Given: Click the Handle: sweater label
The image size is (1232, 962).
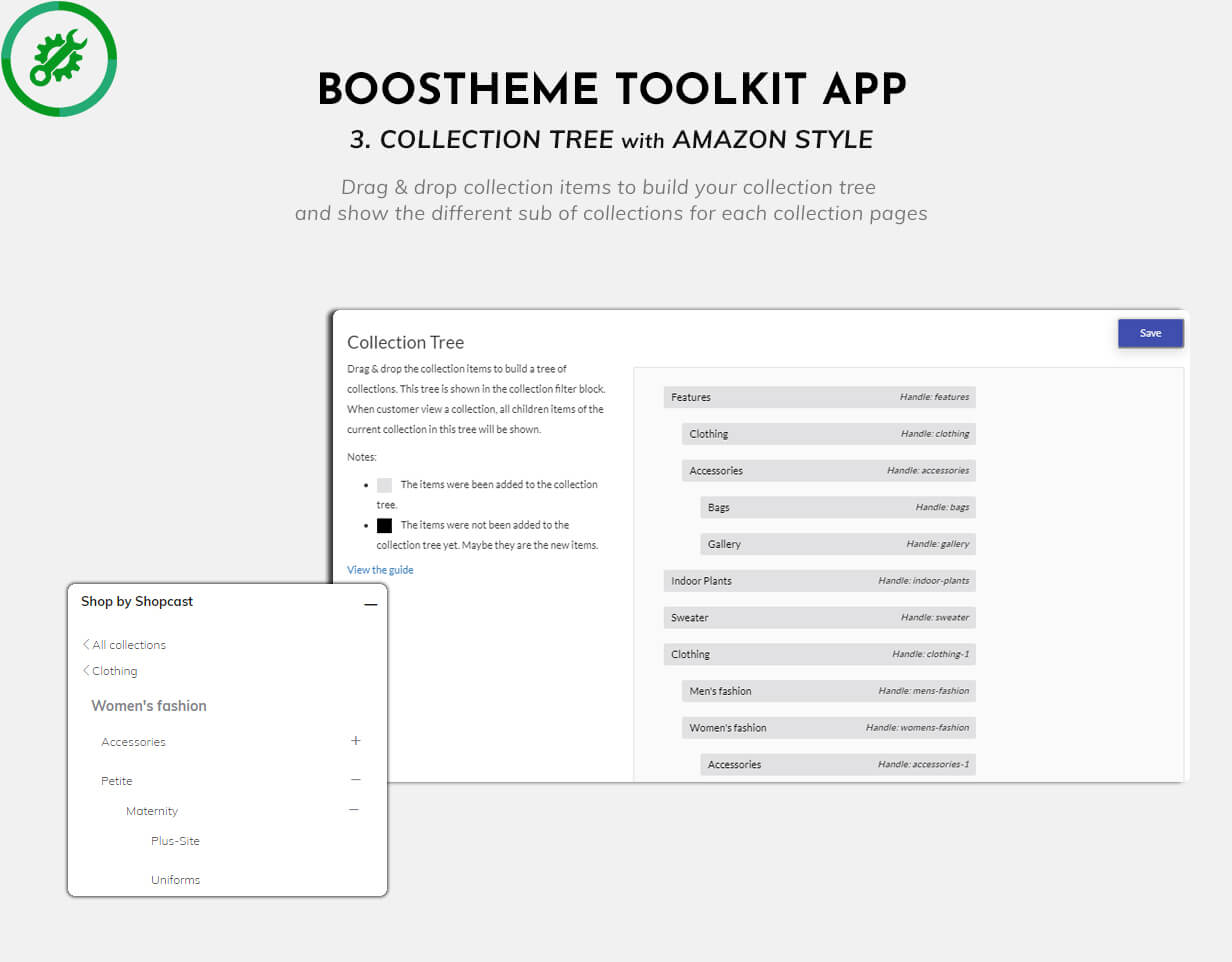Looking at the screenshot, I should [935, 618].
